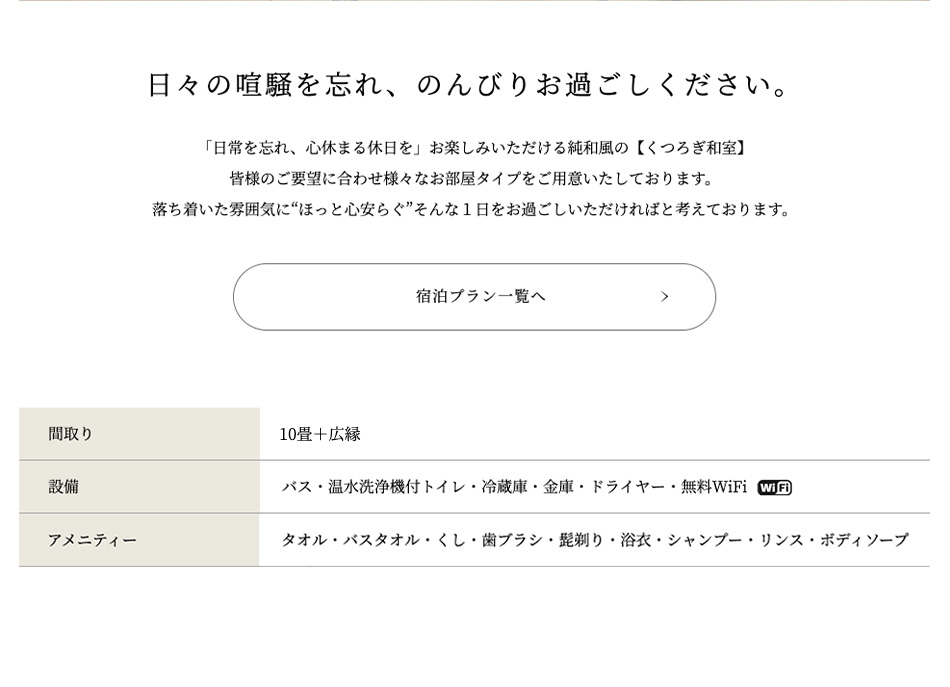Viewport: 950px width, 687px height.
Task: Click the 浴衣 amenity text
Action: pos(636,540)
